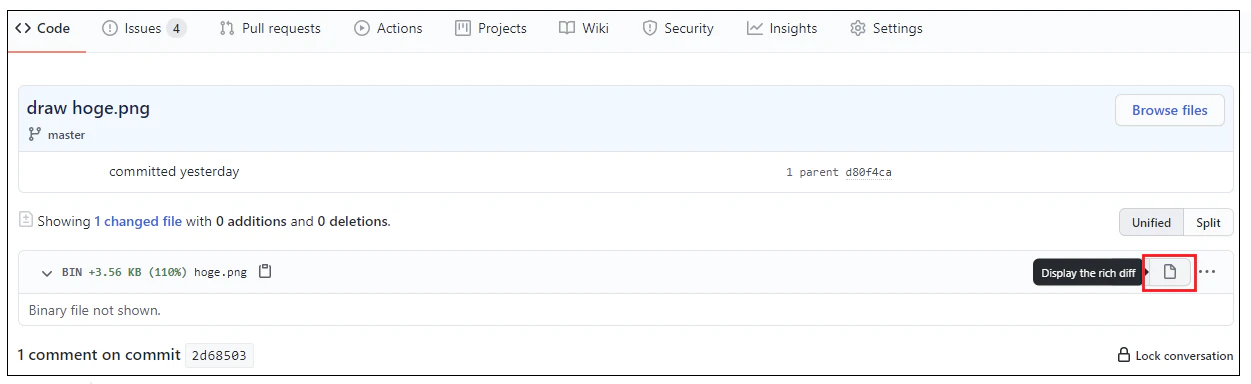This screenshot has width=1251, height=384.
Task: Open the three-dot menu for hoge.png
Action: coord(1208,272)
